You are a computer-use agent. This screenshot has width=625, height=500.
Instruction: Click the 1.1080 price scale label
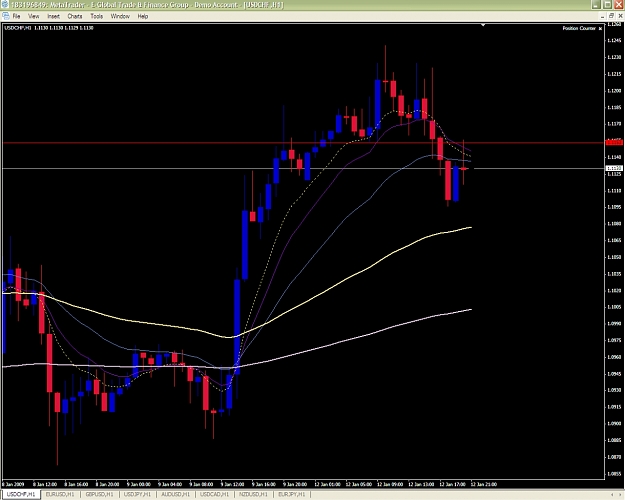point(614,224)
